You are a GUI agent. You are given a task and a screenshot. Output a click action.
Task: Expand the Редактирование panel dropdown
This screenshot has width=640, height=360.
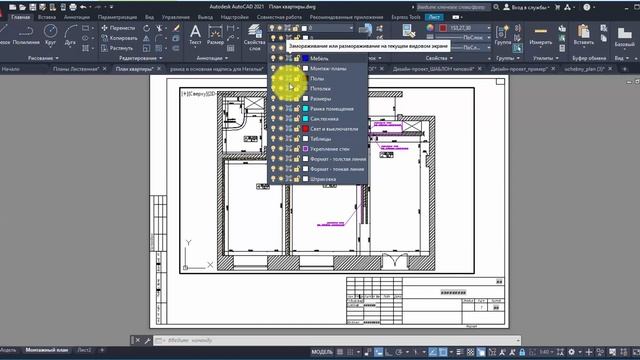pyautogui.click(x=141, y=58)
